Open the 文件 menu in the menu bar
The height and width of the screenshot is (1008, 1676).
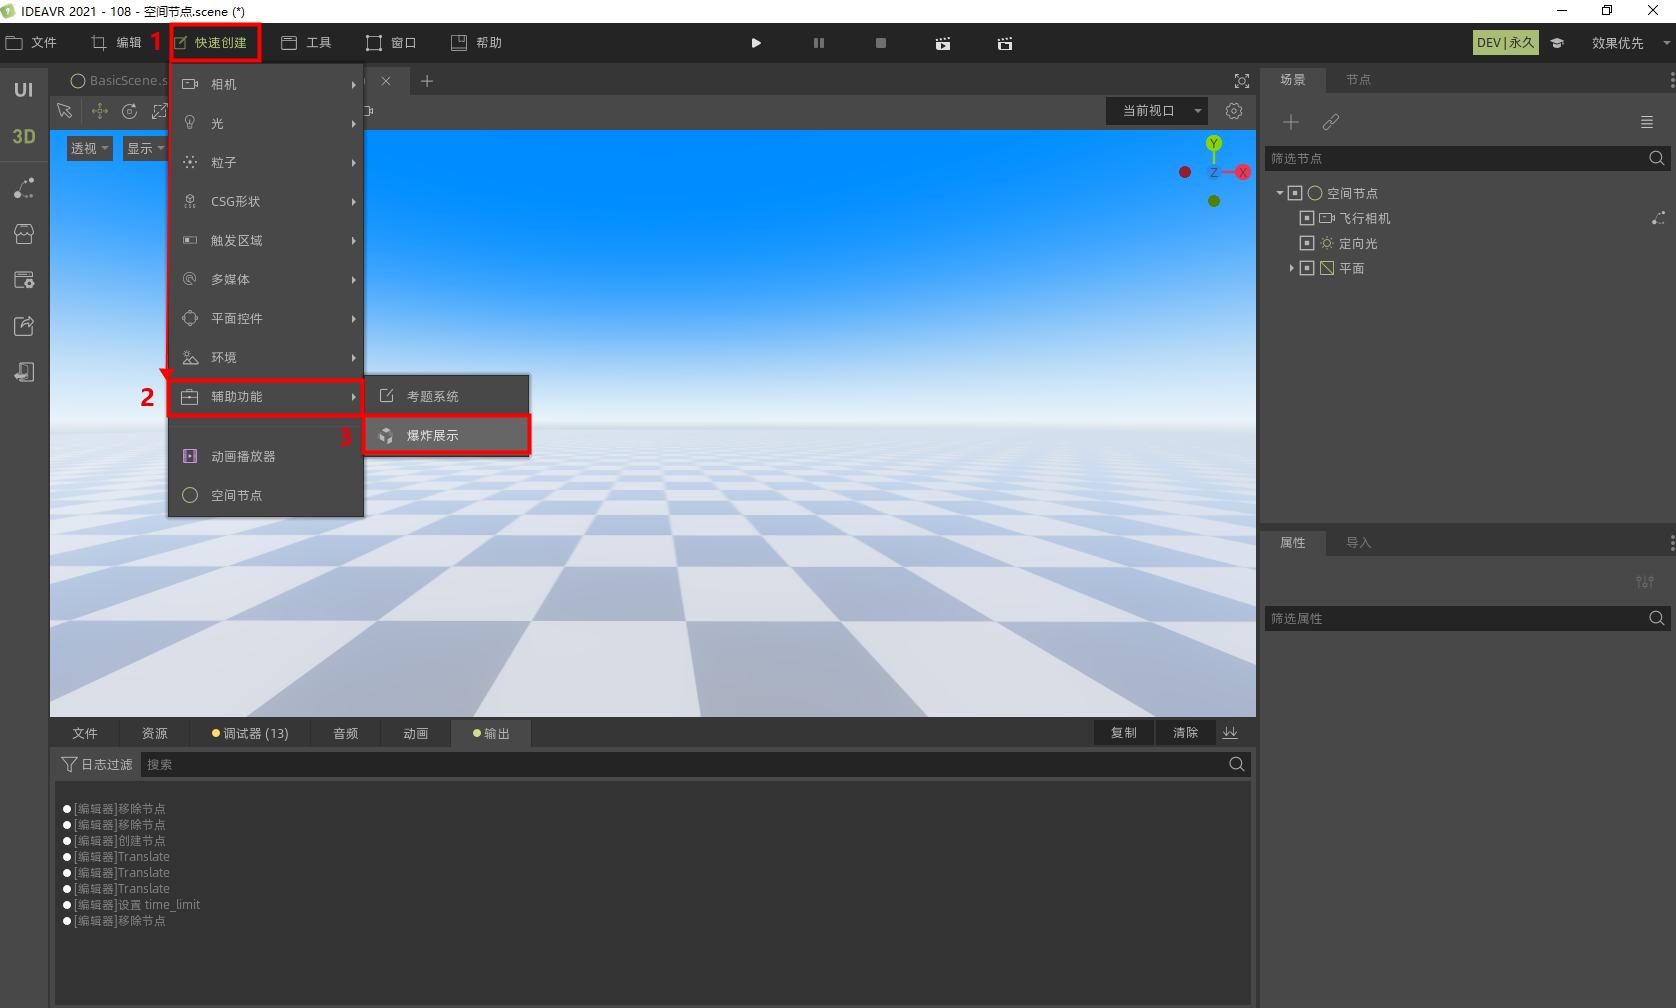pyautogui.click(x=32, y=43)
